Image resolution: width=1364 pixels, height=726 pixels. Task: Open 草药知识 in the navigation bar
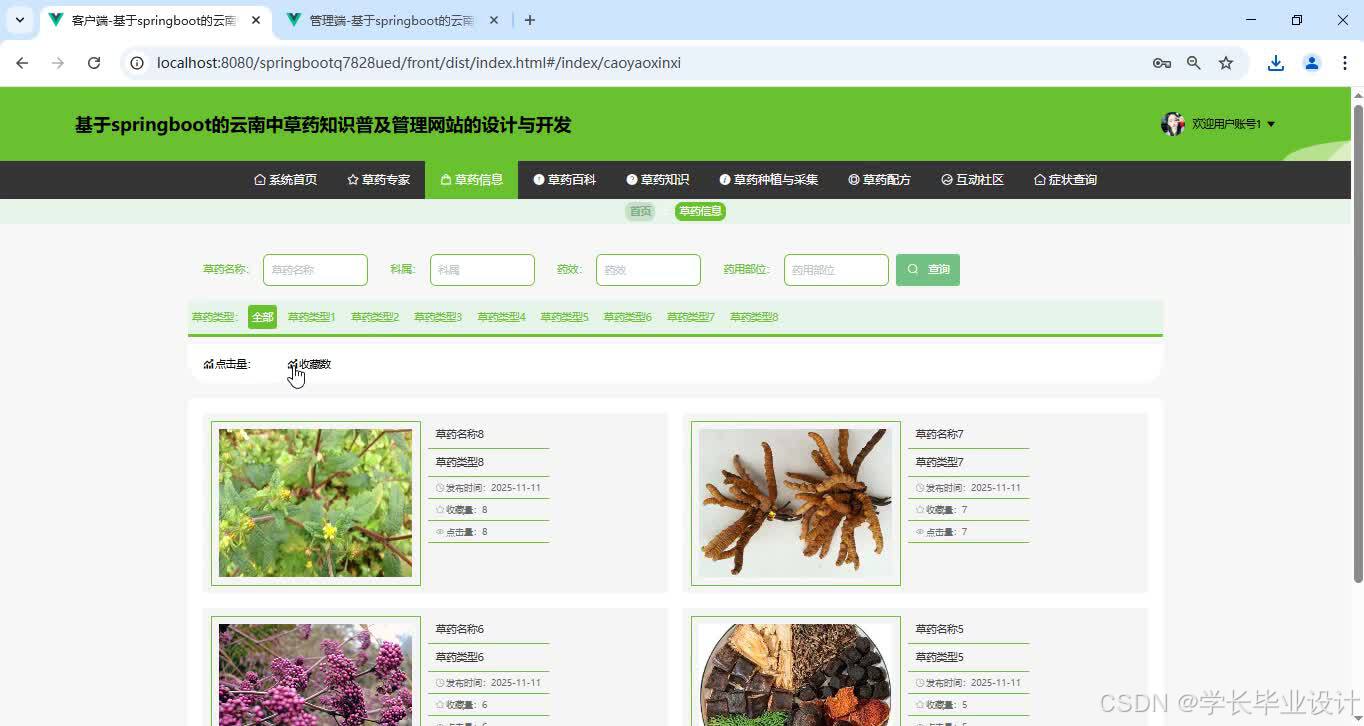pos(658,180)
